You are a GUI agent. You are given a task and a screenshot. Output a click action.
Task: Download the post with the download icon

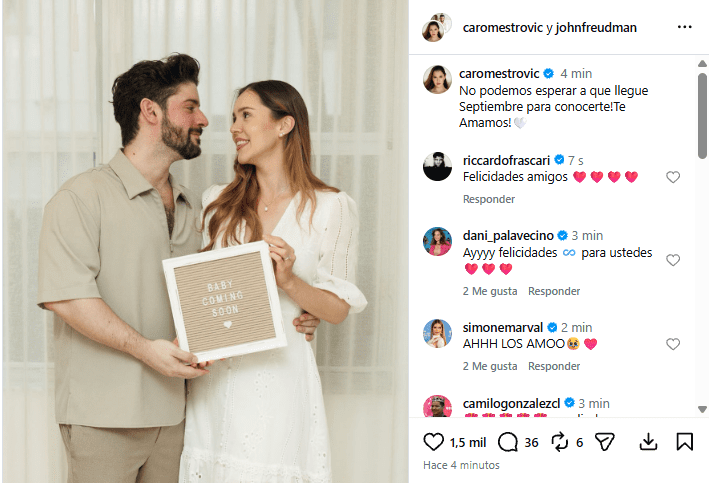click(x=648, y=442)
